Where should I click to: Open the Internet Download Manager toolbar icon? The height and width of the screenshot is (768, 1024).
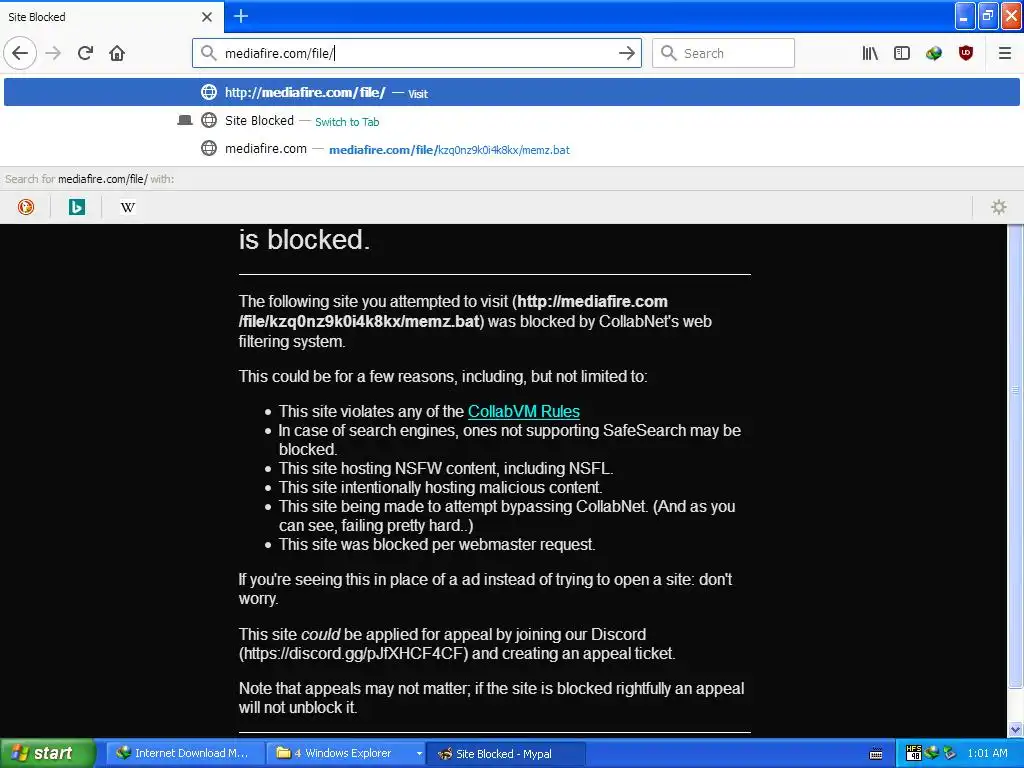click(x=934, y=53)
